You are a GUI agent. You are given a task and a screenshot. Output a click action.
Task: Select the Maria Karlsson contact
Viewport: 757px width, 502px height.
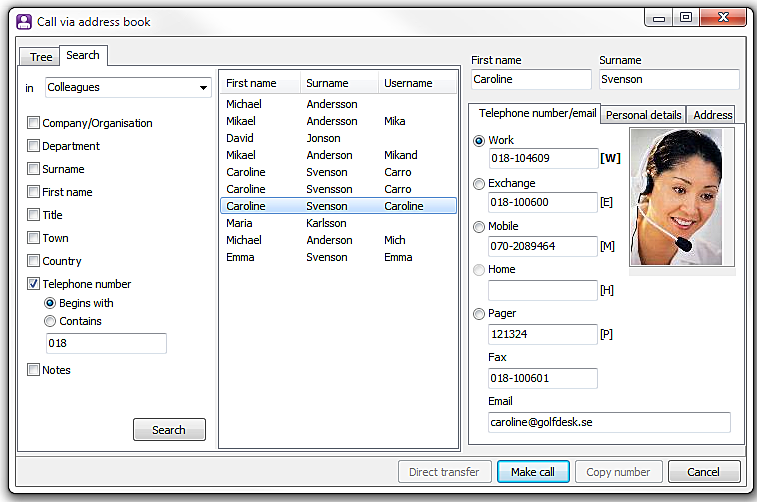338,223
